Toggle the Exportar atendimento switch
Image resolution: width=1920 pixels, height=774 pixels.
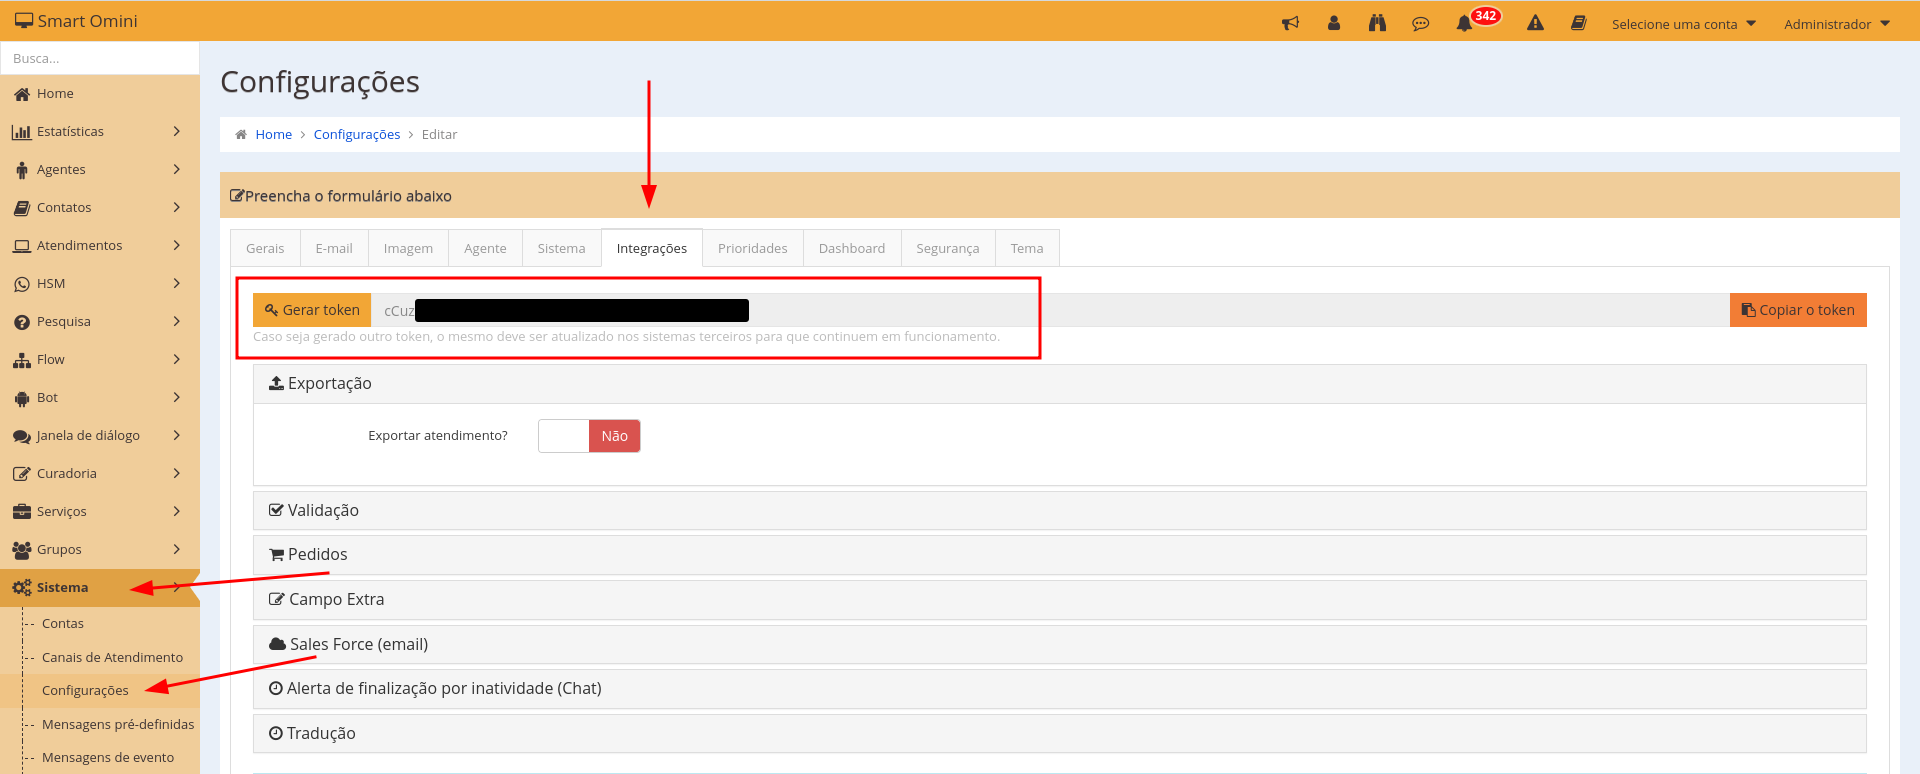(x=589, y=436)
